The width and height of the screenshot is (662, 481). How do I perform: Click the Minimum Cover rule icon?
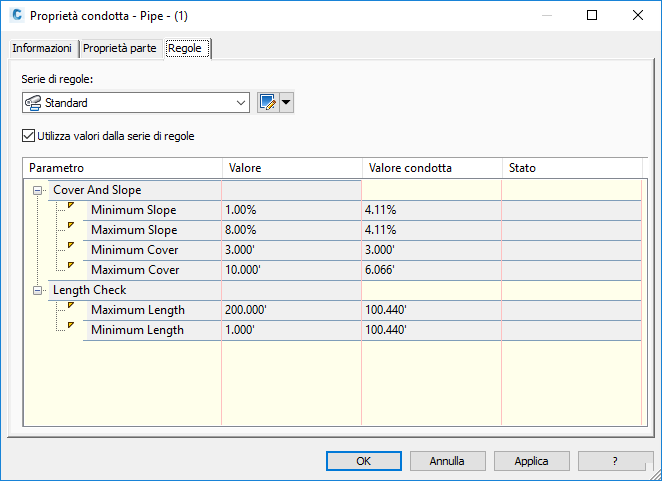[71, 247]
